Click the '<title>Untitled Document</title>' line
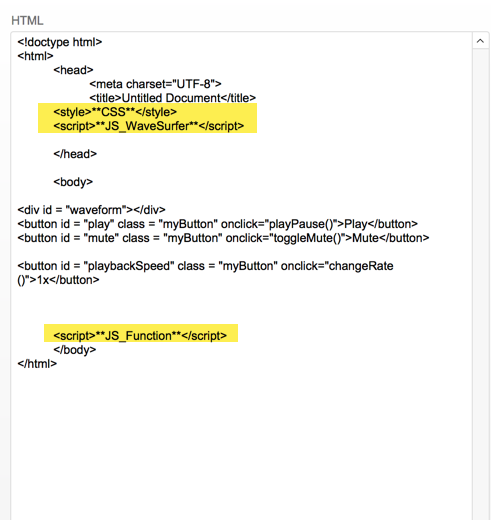Screen dimensions: 491x520 click(173, 98)
